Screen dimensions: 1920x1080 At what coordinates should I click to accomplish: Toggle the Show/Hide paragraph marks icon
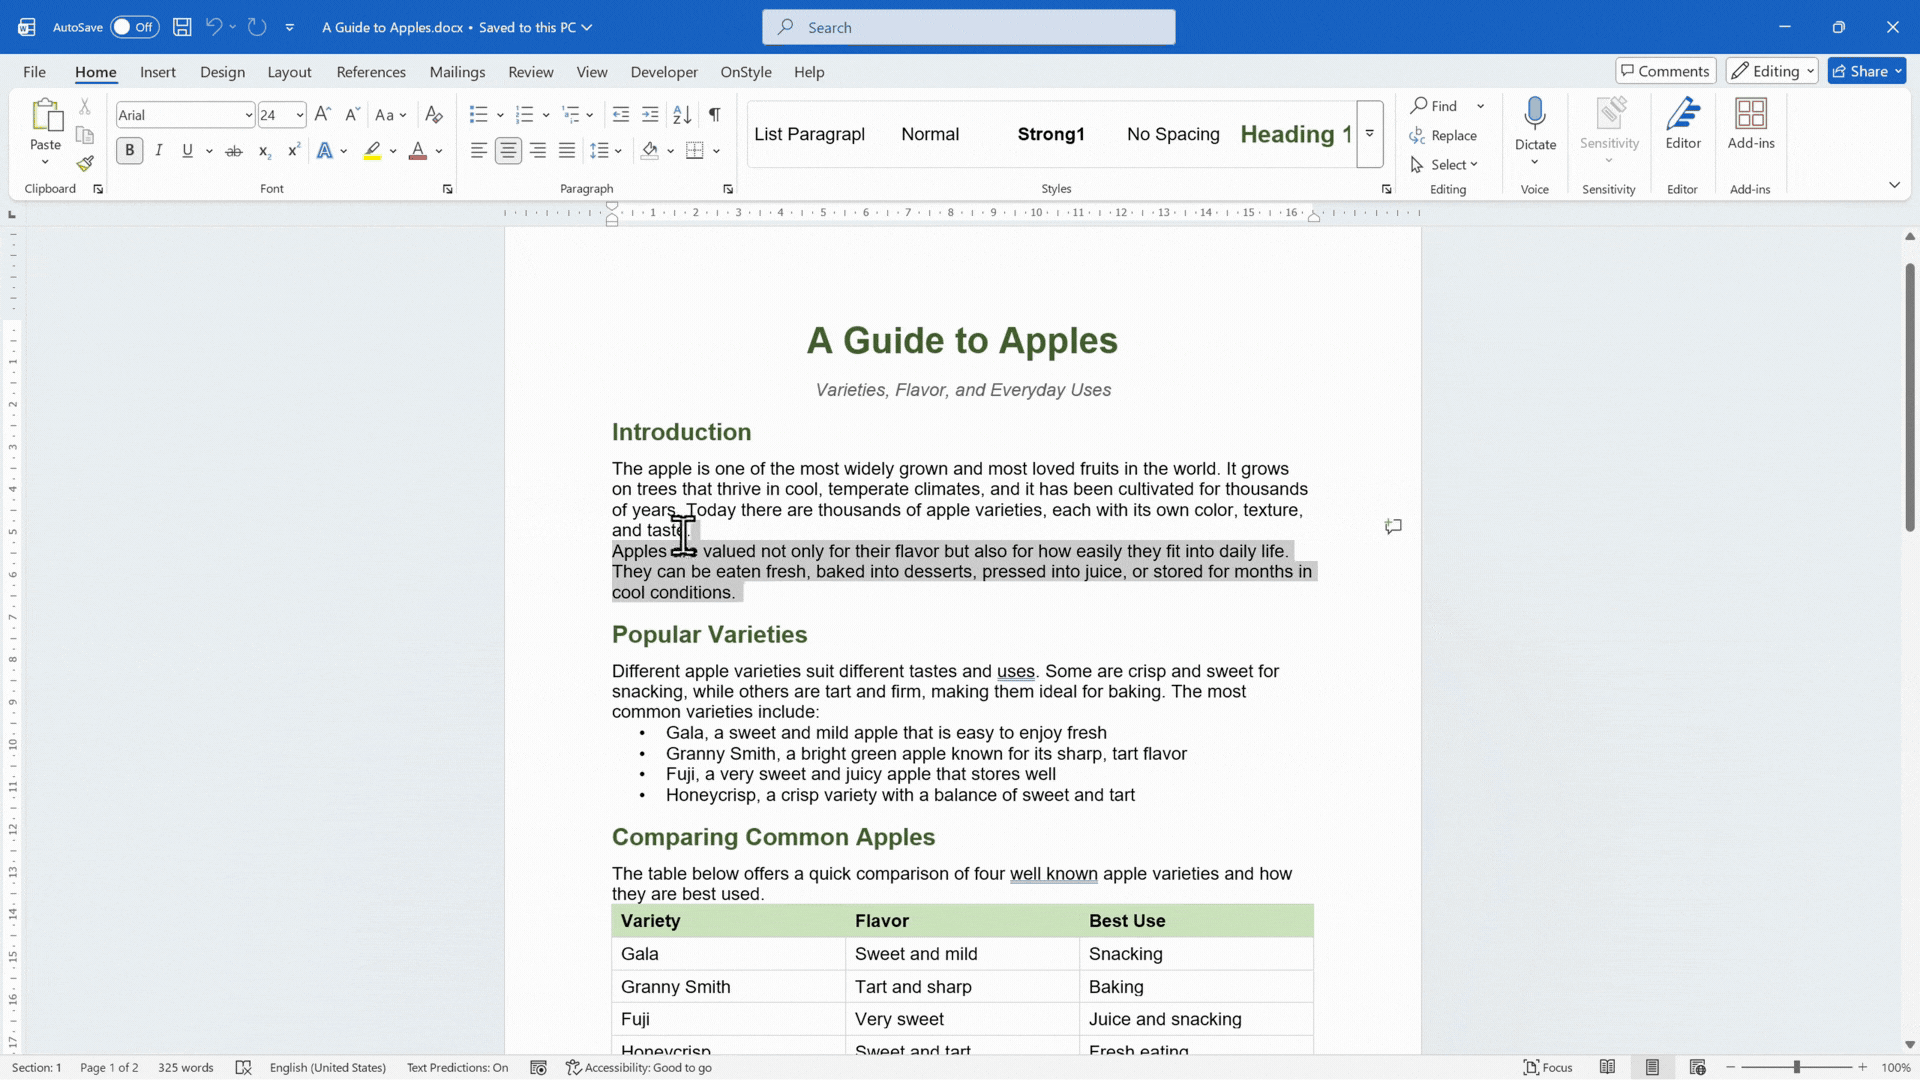pyautogui.click(x=714, y=115)
